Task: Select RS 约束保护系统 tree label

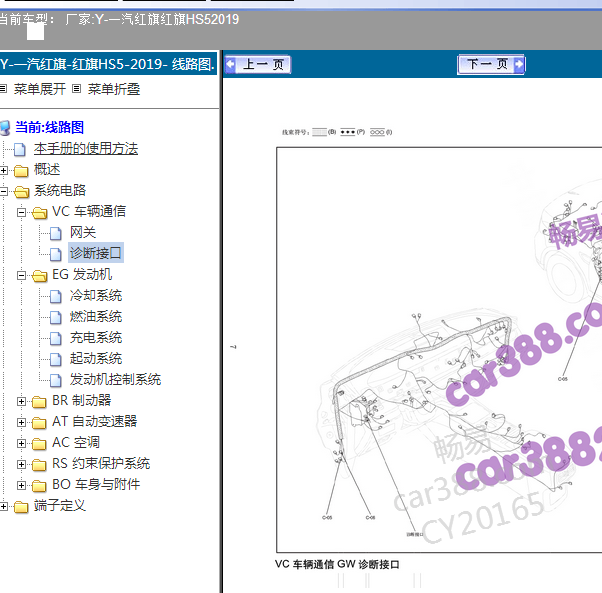Action: [x=101, y=463]
